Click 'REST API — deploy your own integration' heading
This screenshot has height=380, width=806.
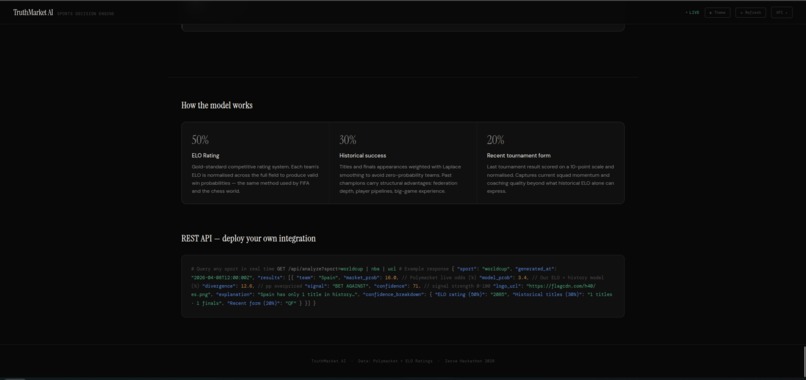click(x=248, y=239)
